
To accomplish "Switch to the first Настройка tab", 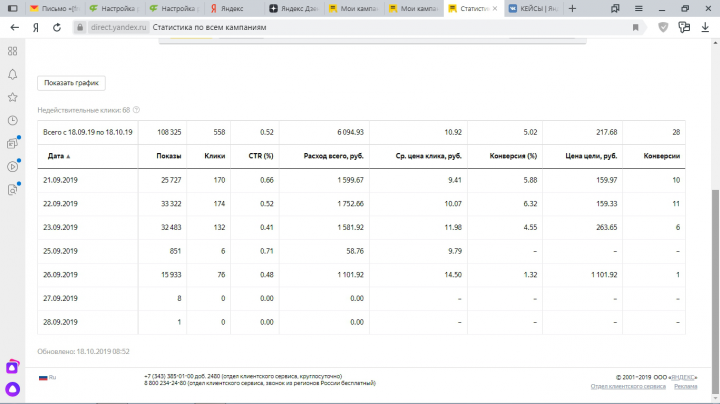I will 115,8.
